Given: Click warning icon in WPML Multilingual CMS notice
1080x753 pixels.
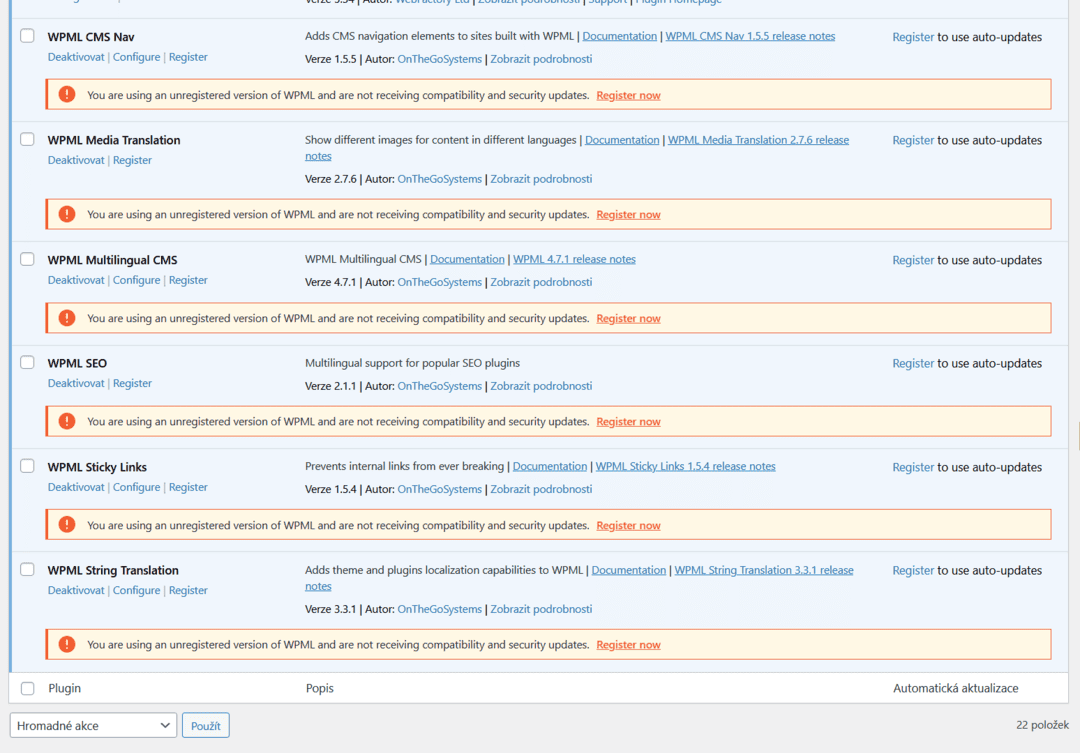Looking at the screenshot, I should [67, 318].
